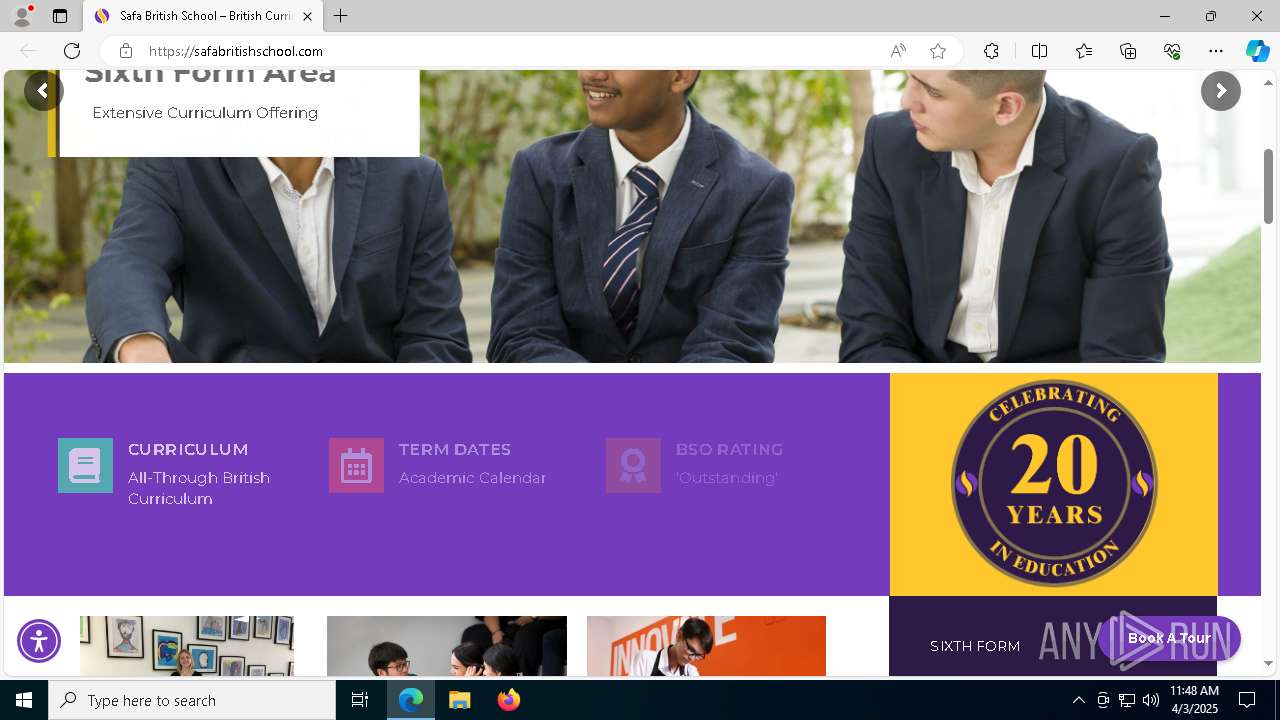The image size is (1280, 720).
Task: Click the page vertical scrollbar thumb
Action: (1268, 187)
